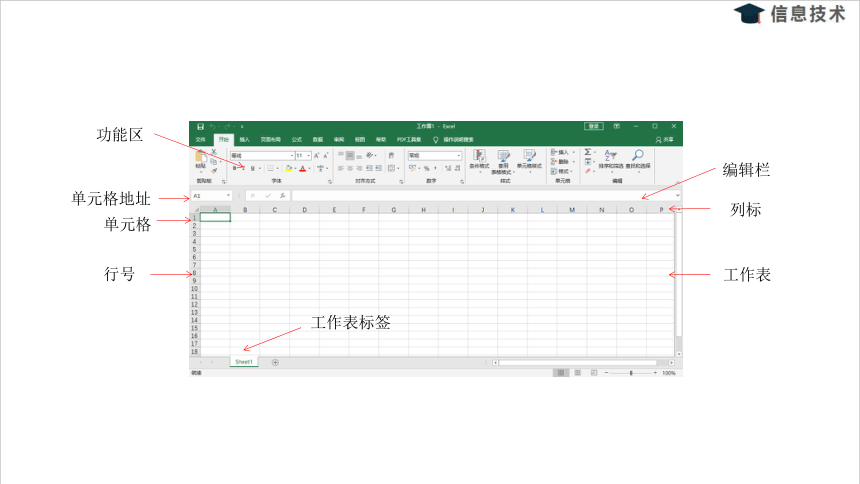Toggle align text left
Image resolution: width=860 pixels, height=484 pixels.
coord(341,168)
